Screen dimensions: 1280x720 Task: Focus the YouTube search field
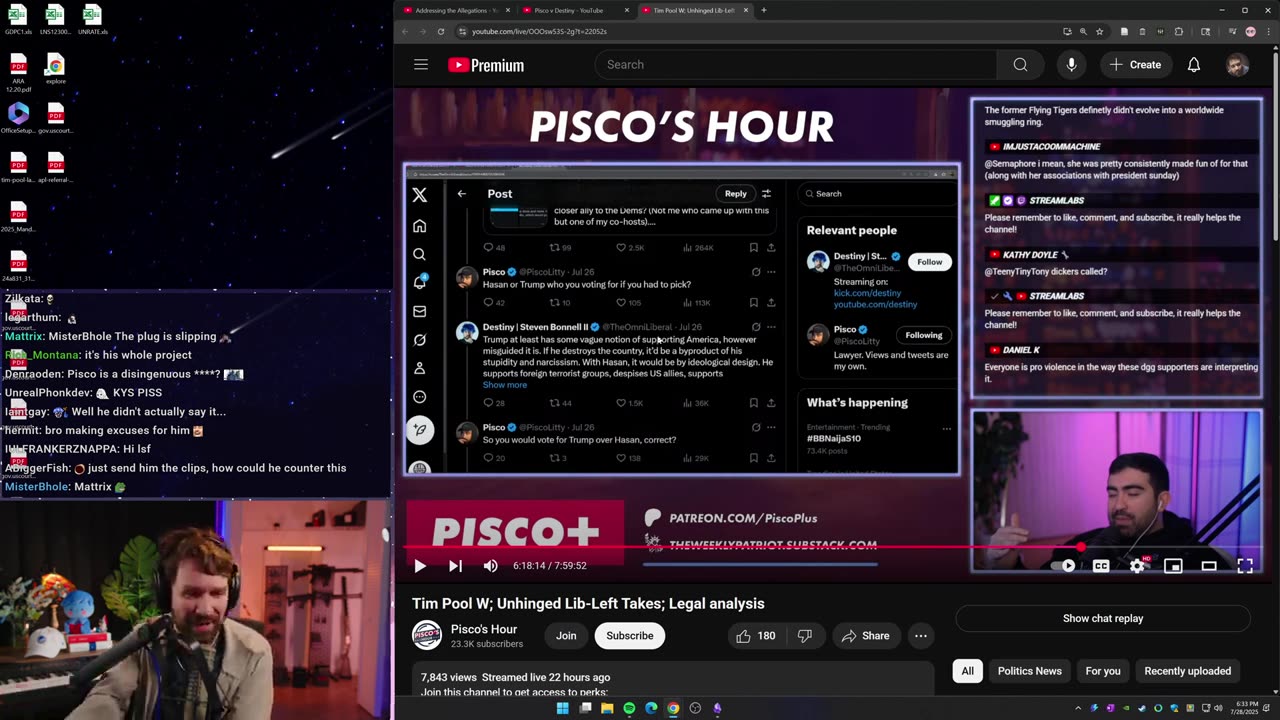(x=795, y=65)
